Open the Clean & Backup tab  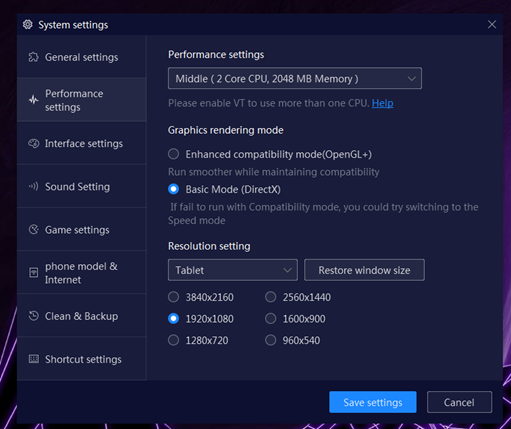coord(82,316)
